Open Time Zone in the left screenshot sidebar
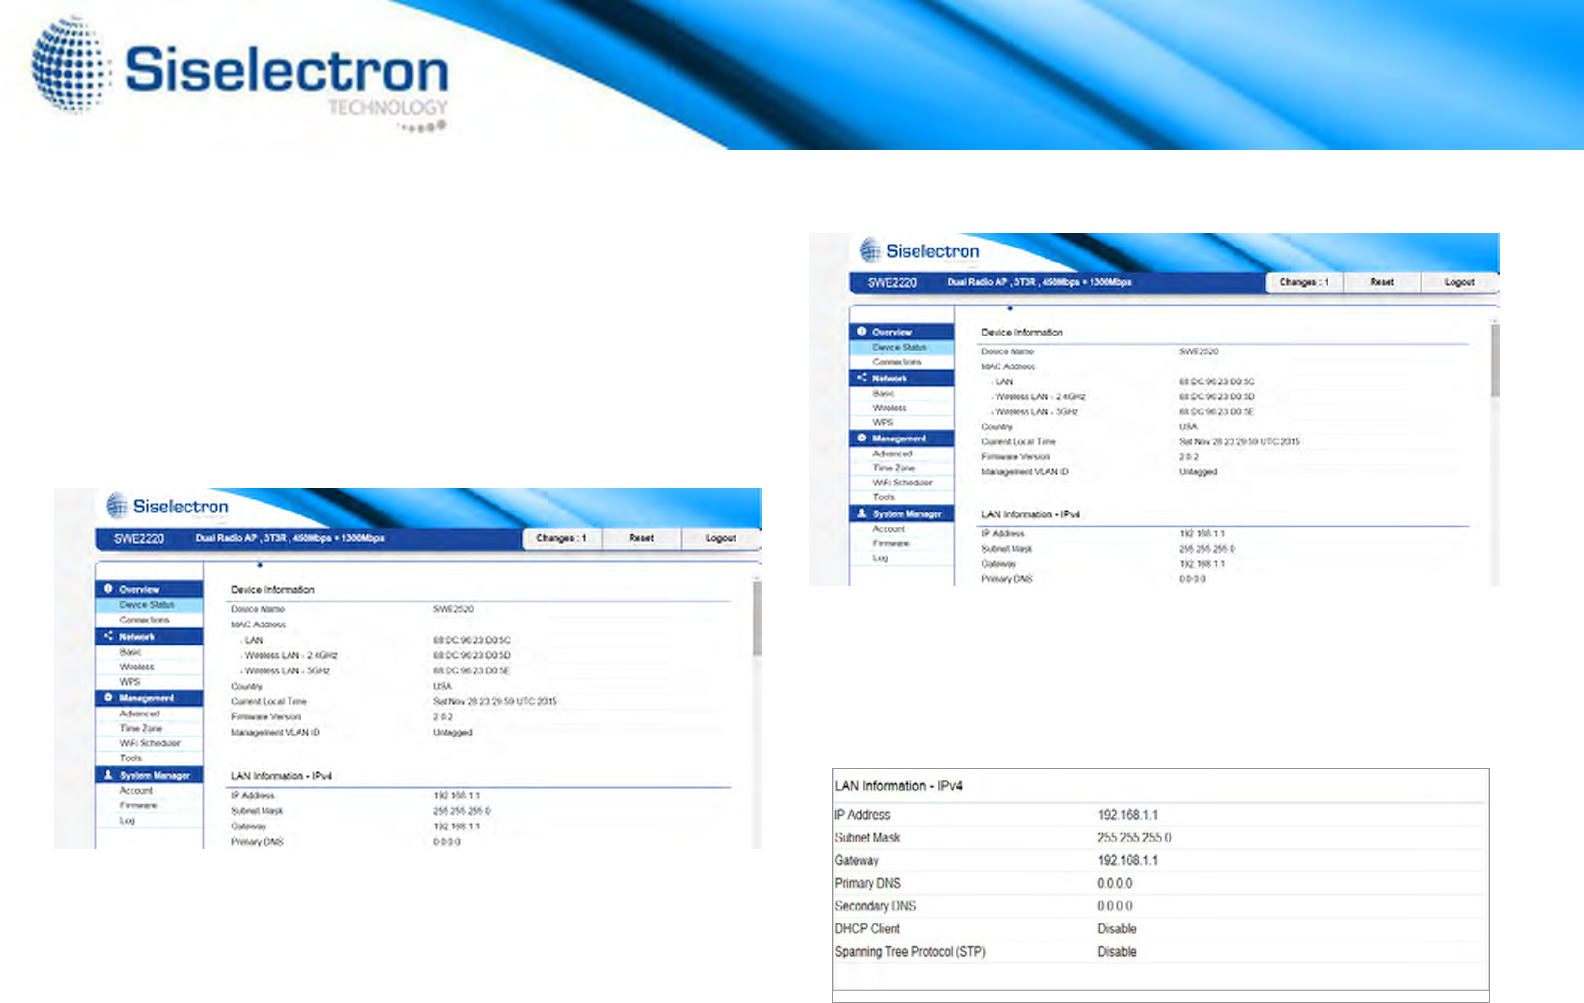 149,729
